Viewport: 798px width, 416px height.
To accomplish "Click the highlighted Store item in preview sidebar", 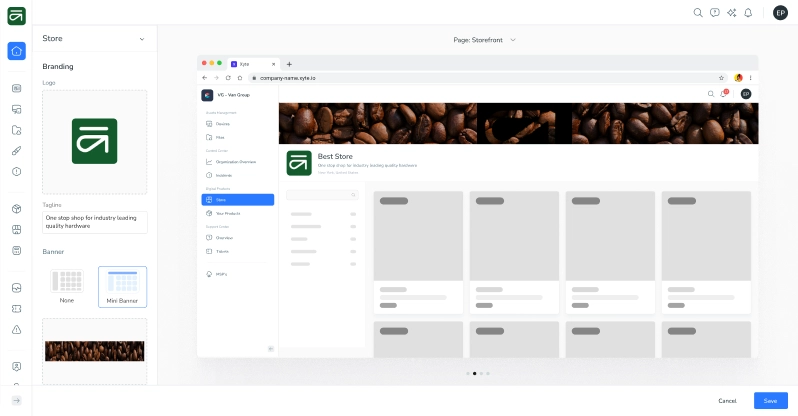I will pos(238,200).
